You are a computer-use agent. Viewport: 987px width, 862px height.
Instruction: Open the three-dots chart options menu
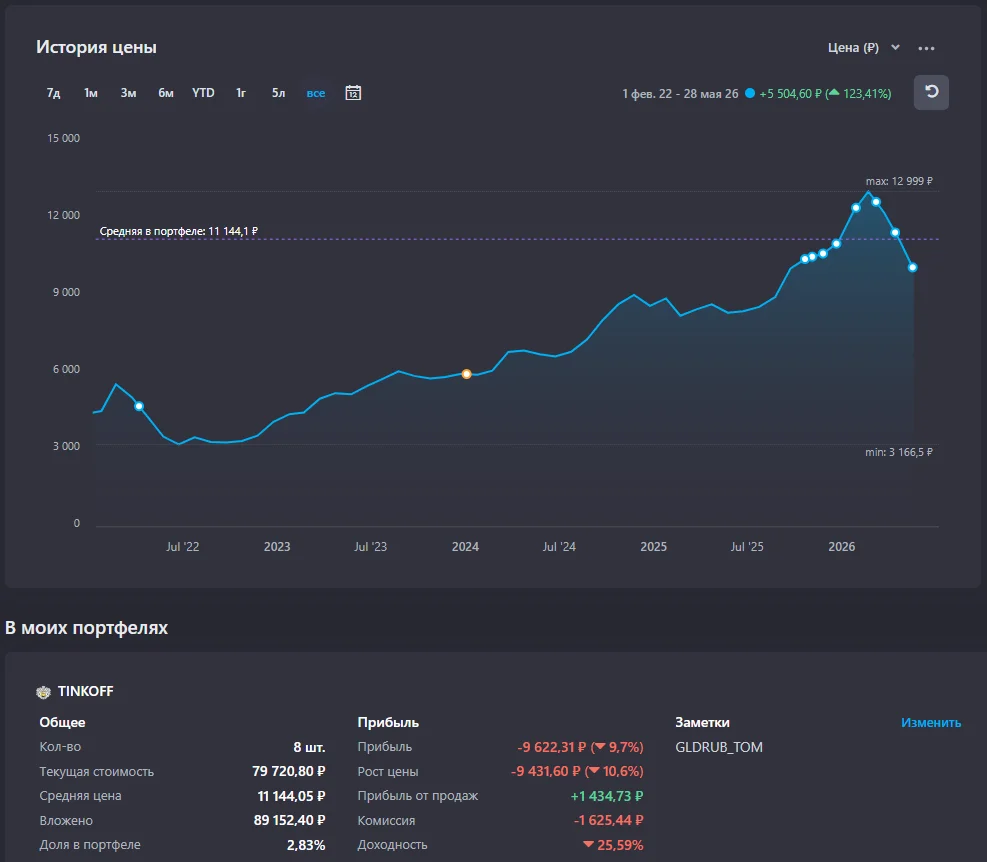(x=926, y=48)
